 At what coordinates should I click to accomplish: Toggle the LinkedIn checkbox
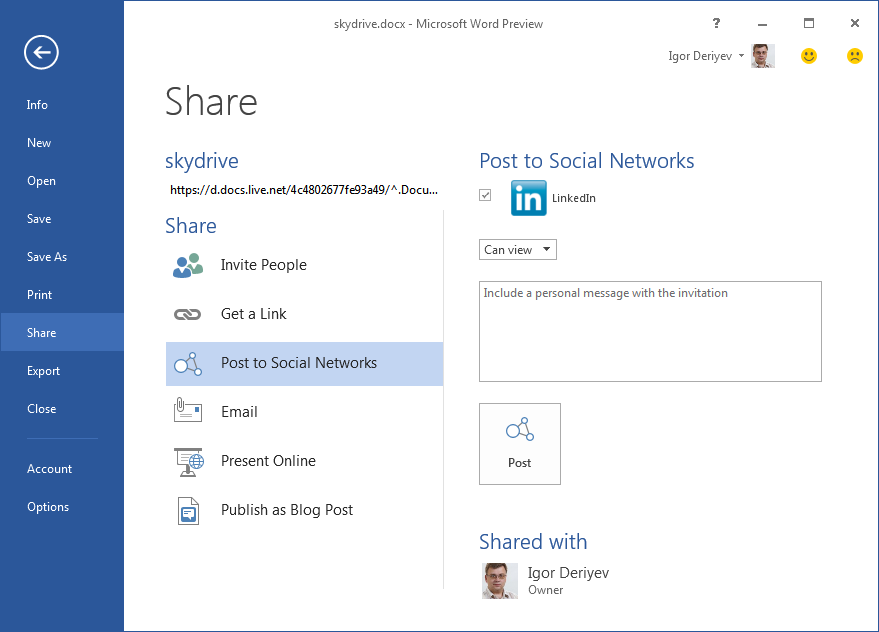486,196
